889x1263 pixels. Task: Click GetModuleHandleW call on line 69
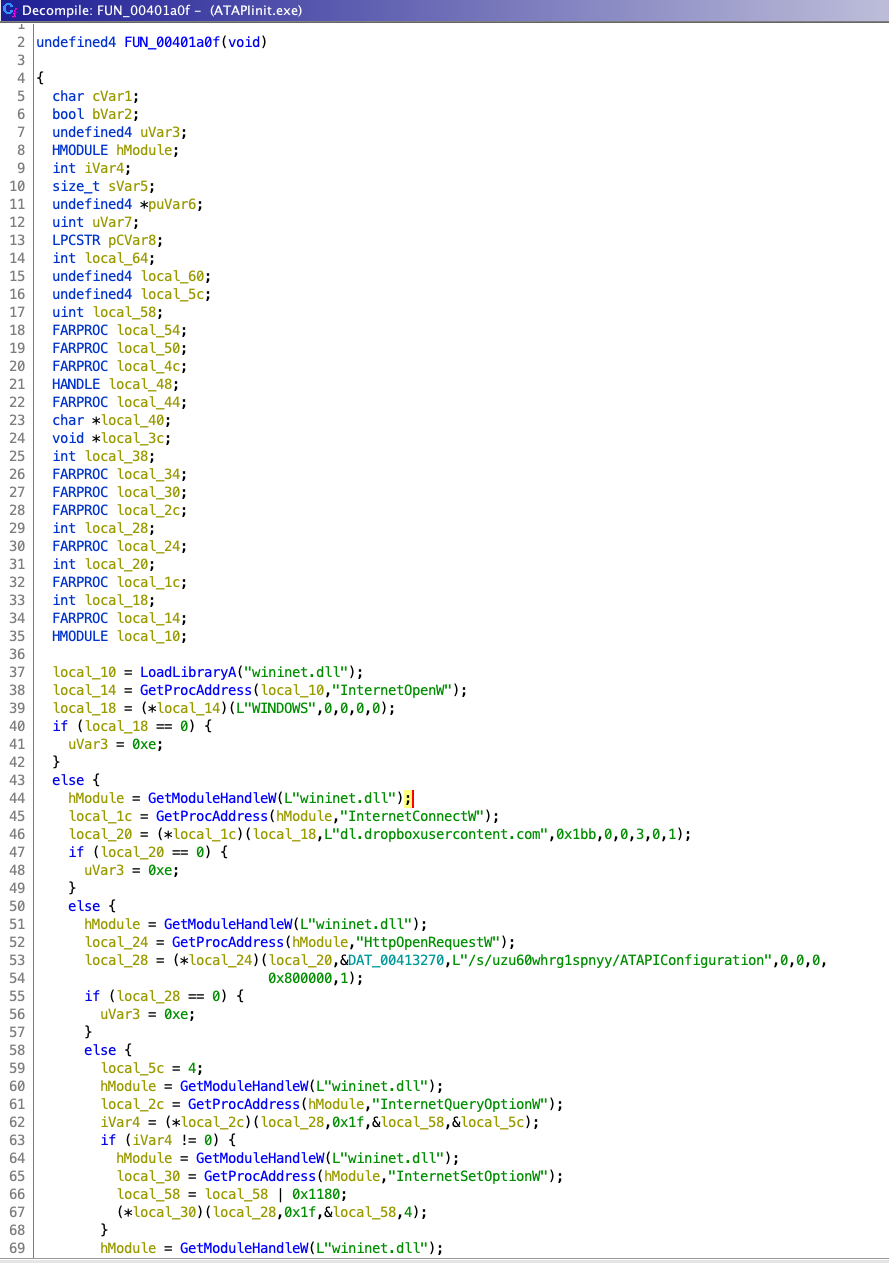click(244, 1248)
